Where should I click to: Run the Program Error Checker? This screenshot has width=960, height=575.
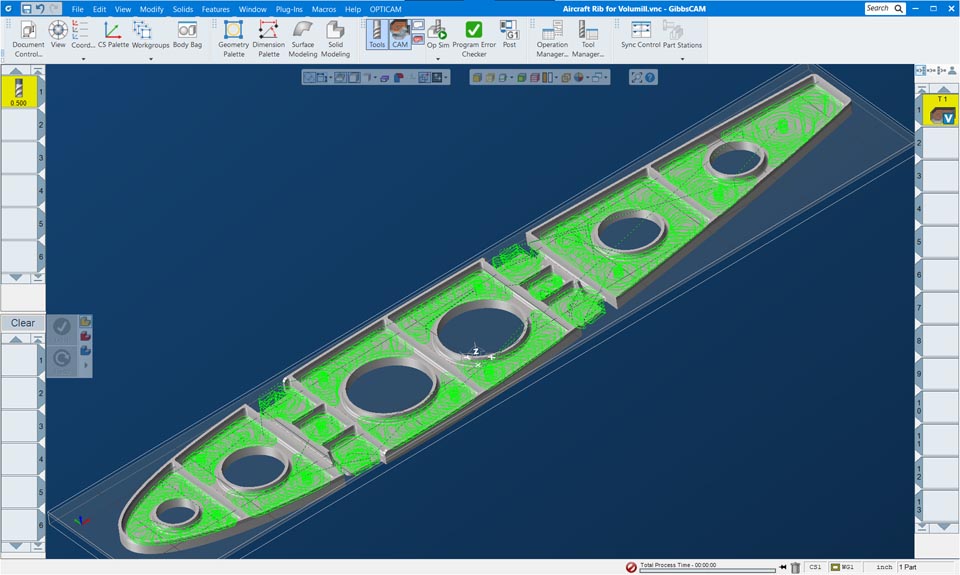click(474, 38)
